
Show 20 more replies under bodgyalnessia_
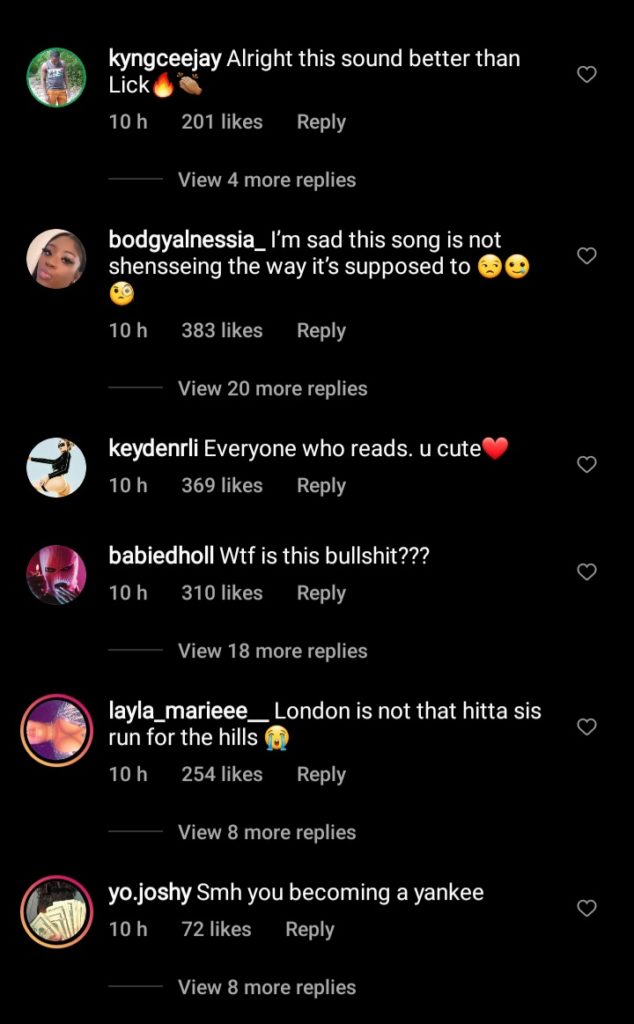(x=272, y=388)
